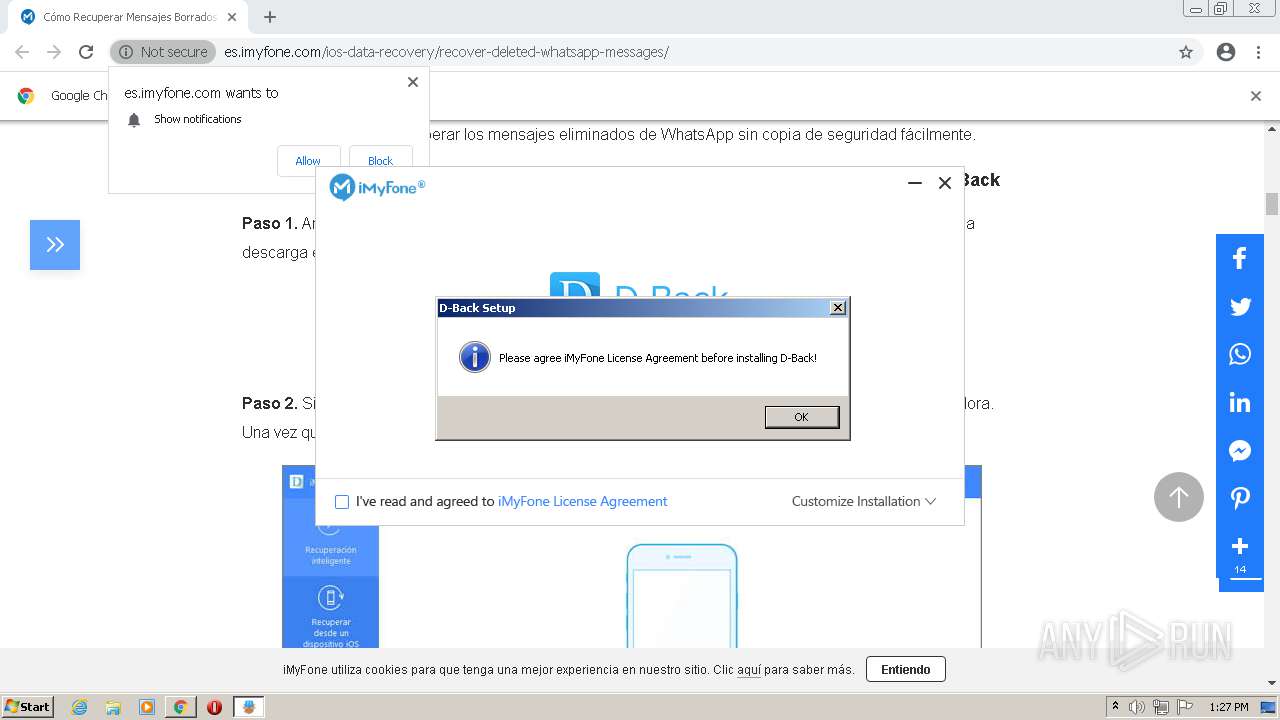The image size is (1280, 720).
Task: Share page via WhatsApp
Action: [x=1240, y=354]
